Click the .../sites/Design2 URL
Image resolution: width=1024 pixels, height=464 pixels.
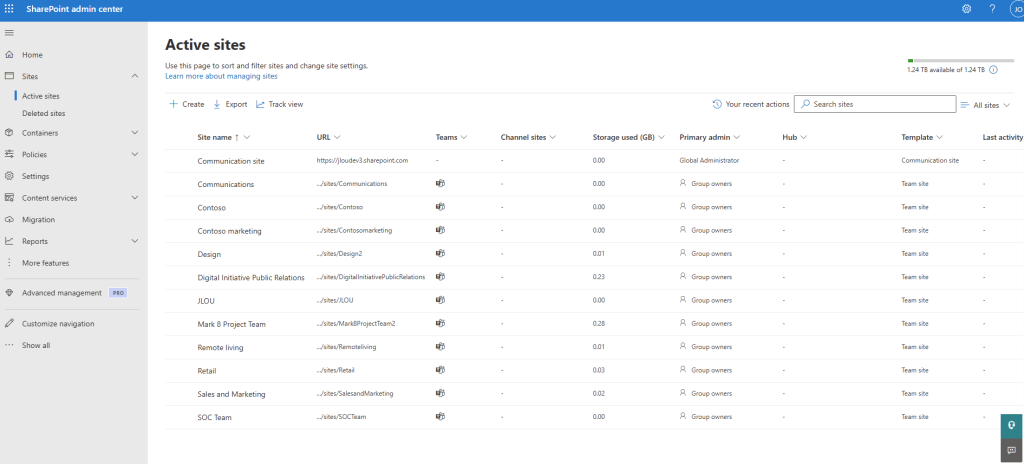340,254
